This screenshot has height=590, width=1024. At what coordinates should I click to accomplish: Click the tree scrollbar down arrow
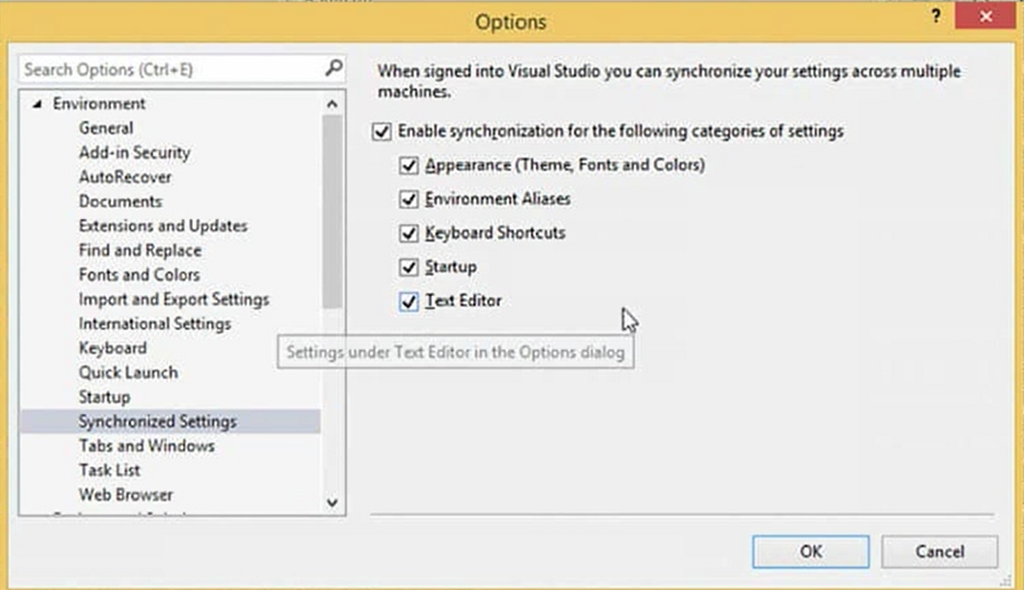click(x=332, y=502)
